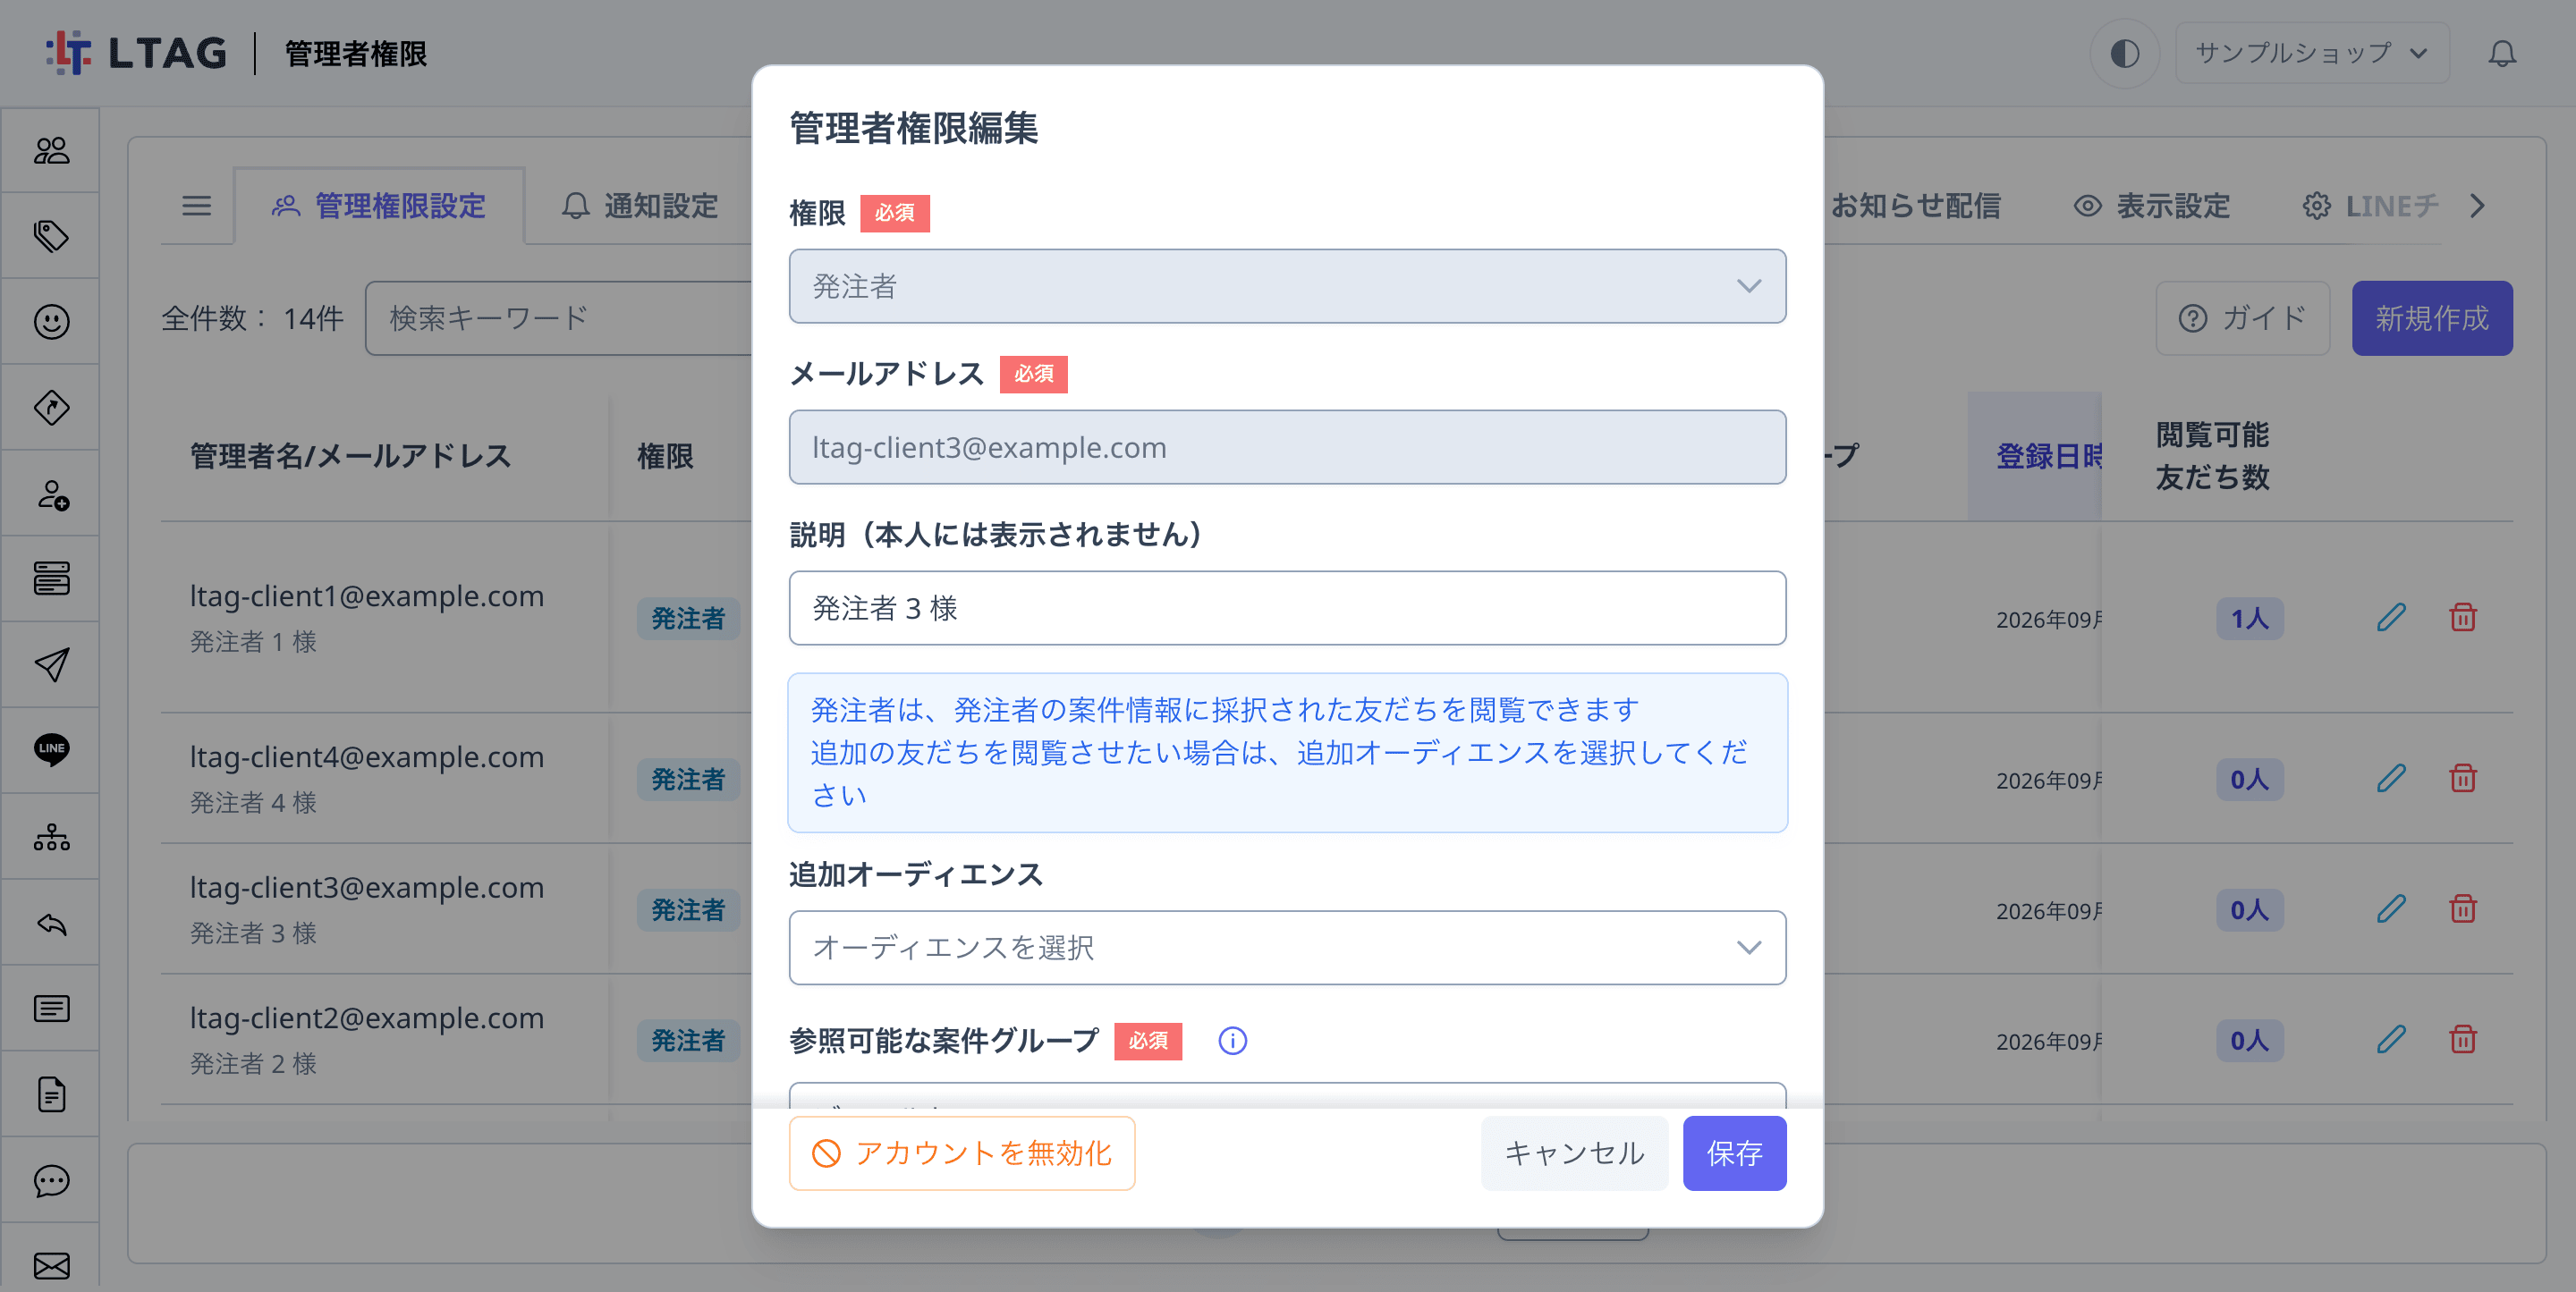Click 発注者 3 様 in table row

tap(253, 933)
